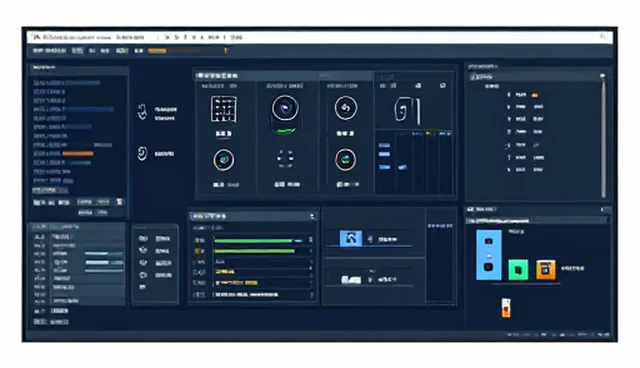Click first icon in the small icon list panel

point(143,238)
